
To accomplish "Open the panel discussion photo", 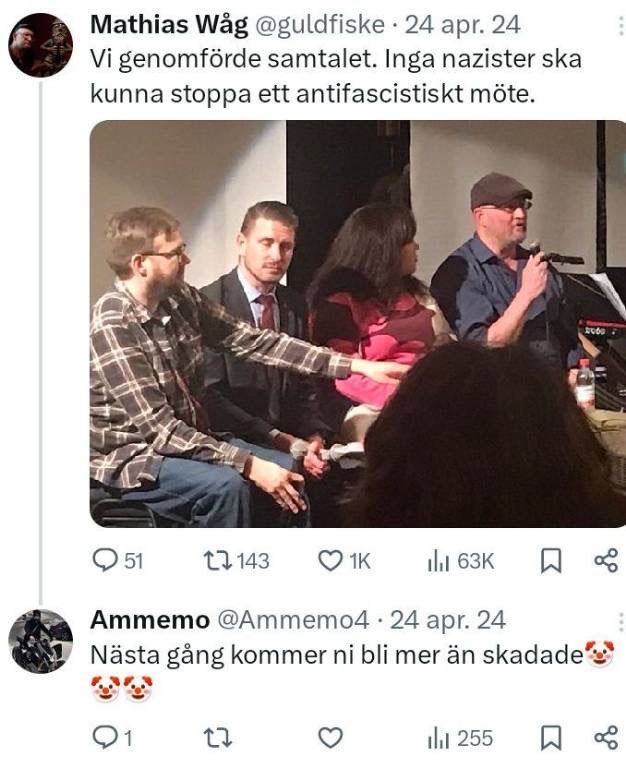I will pos(358,324).
